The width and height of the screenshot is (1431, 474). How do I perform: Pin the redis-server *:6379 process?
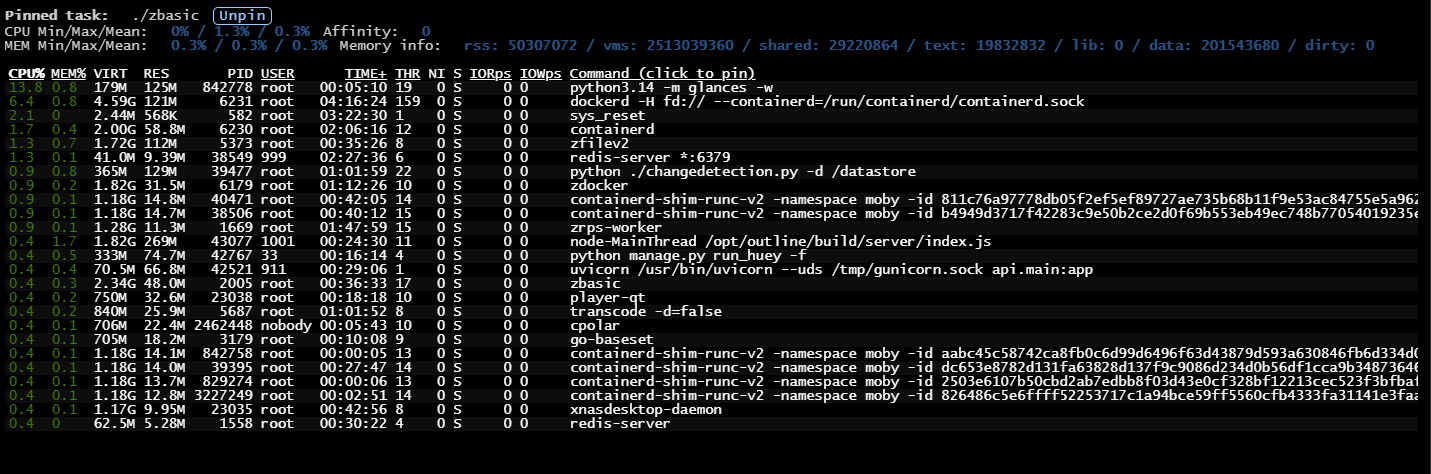click(649, 157)
